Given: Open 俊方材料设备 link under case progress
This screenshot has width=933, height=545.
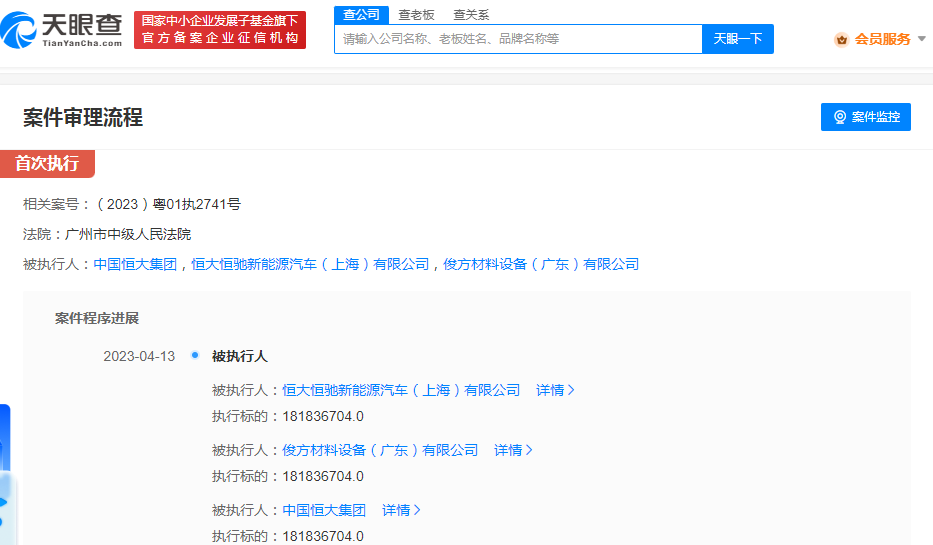Looking at the screenshot, I should pyautogui.click(x=380, y=450).
